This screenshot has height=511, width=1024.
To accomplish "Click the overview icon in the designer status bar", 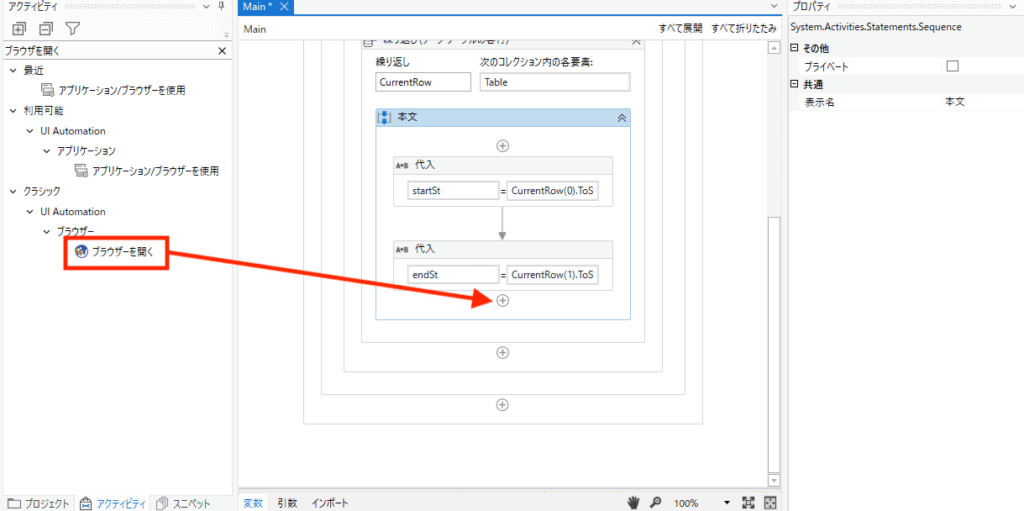I will click(771, 503).
